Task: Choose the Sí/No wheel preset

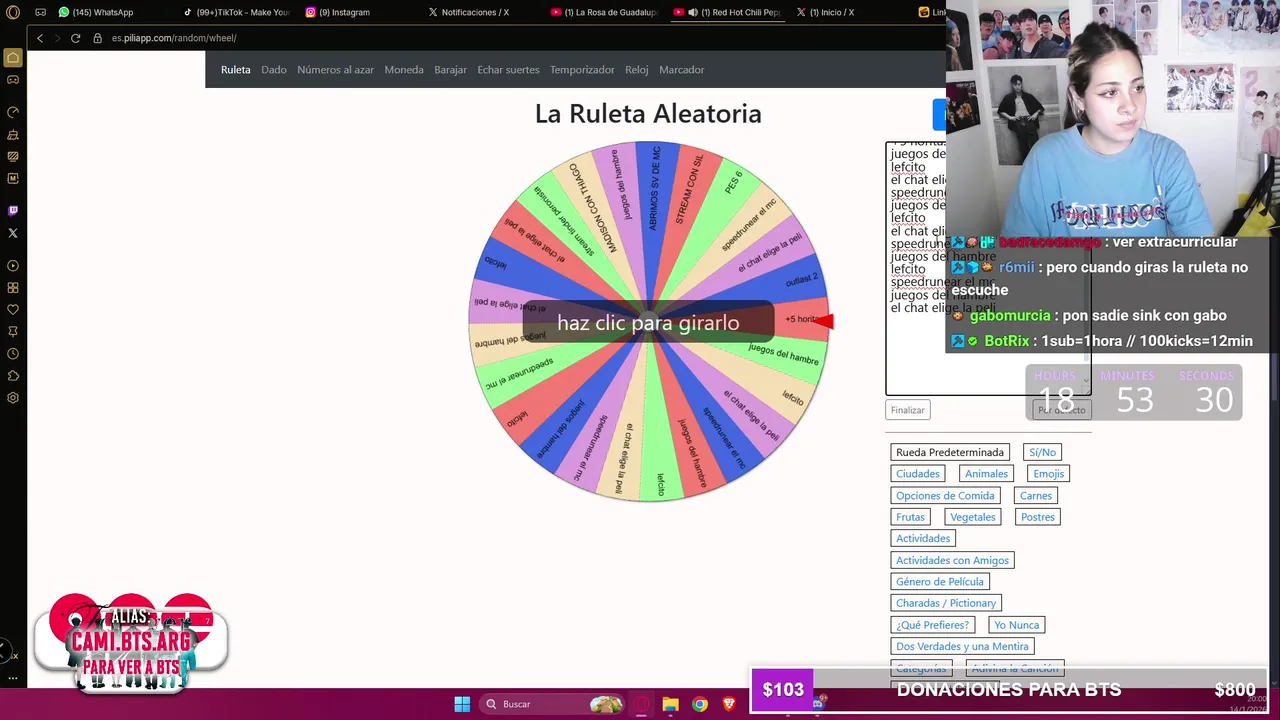Action: coord(1043,452)
